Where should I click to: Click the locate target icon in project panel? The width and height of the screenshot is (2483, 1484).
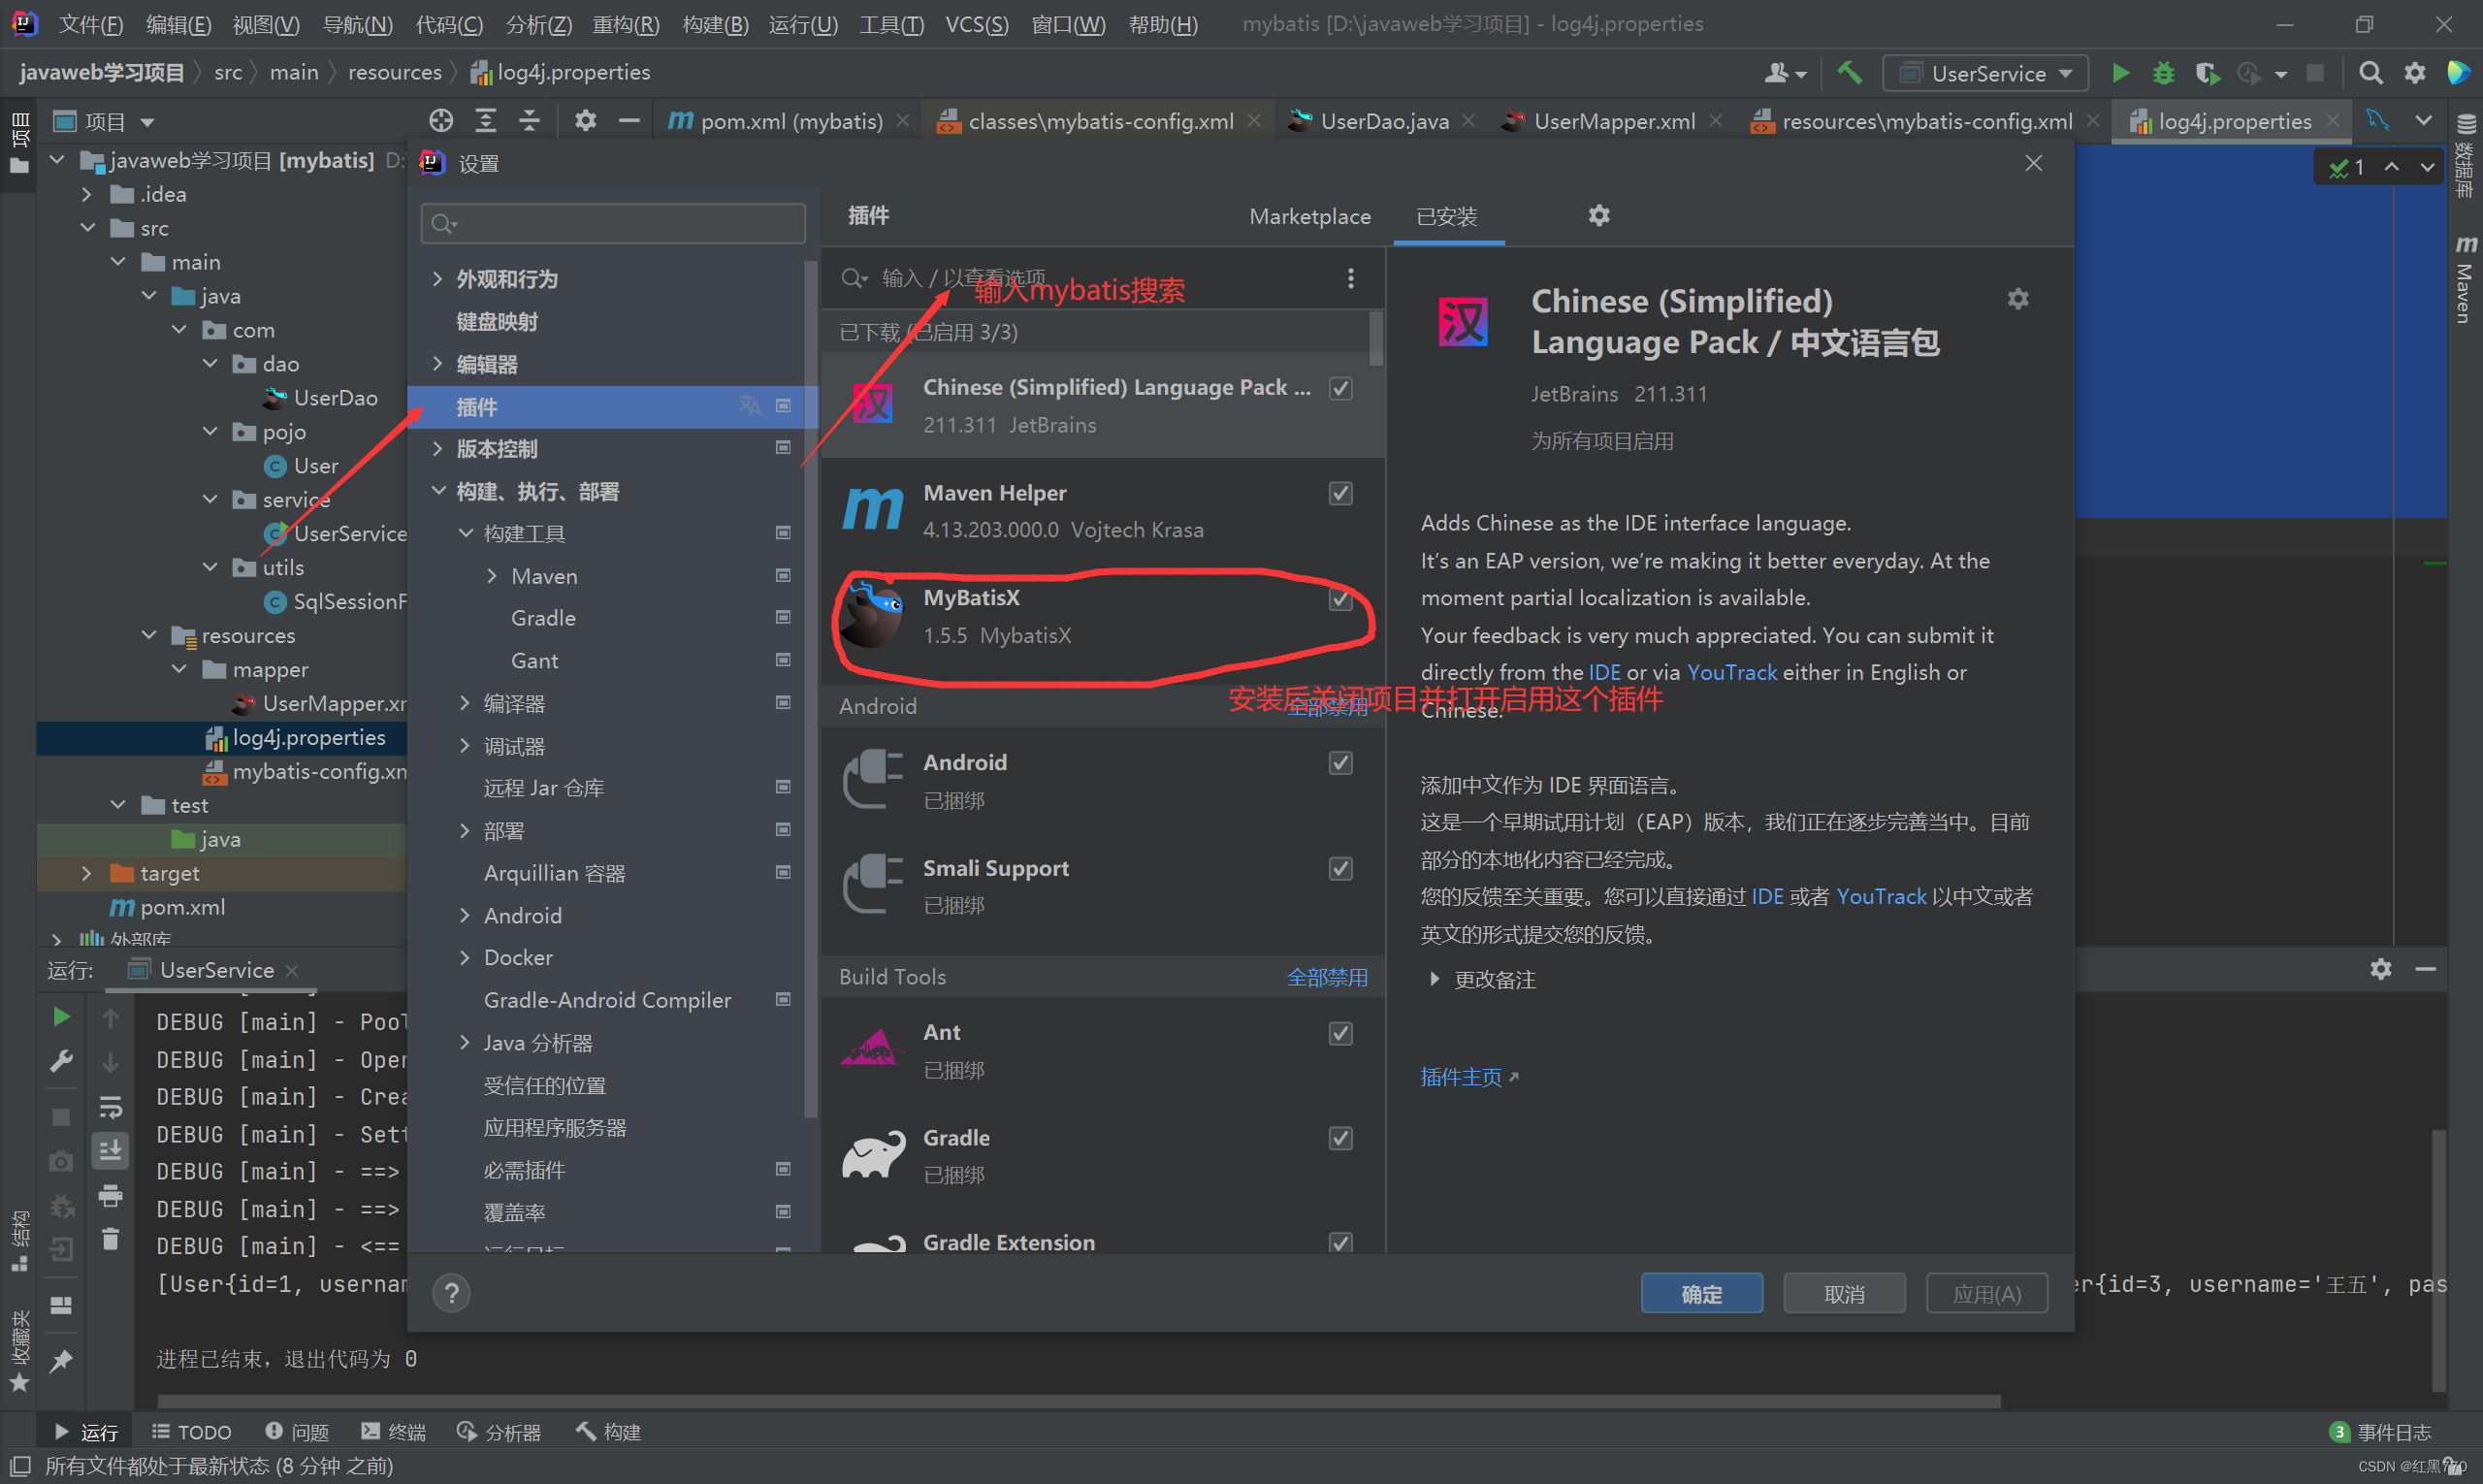[441, 121]
